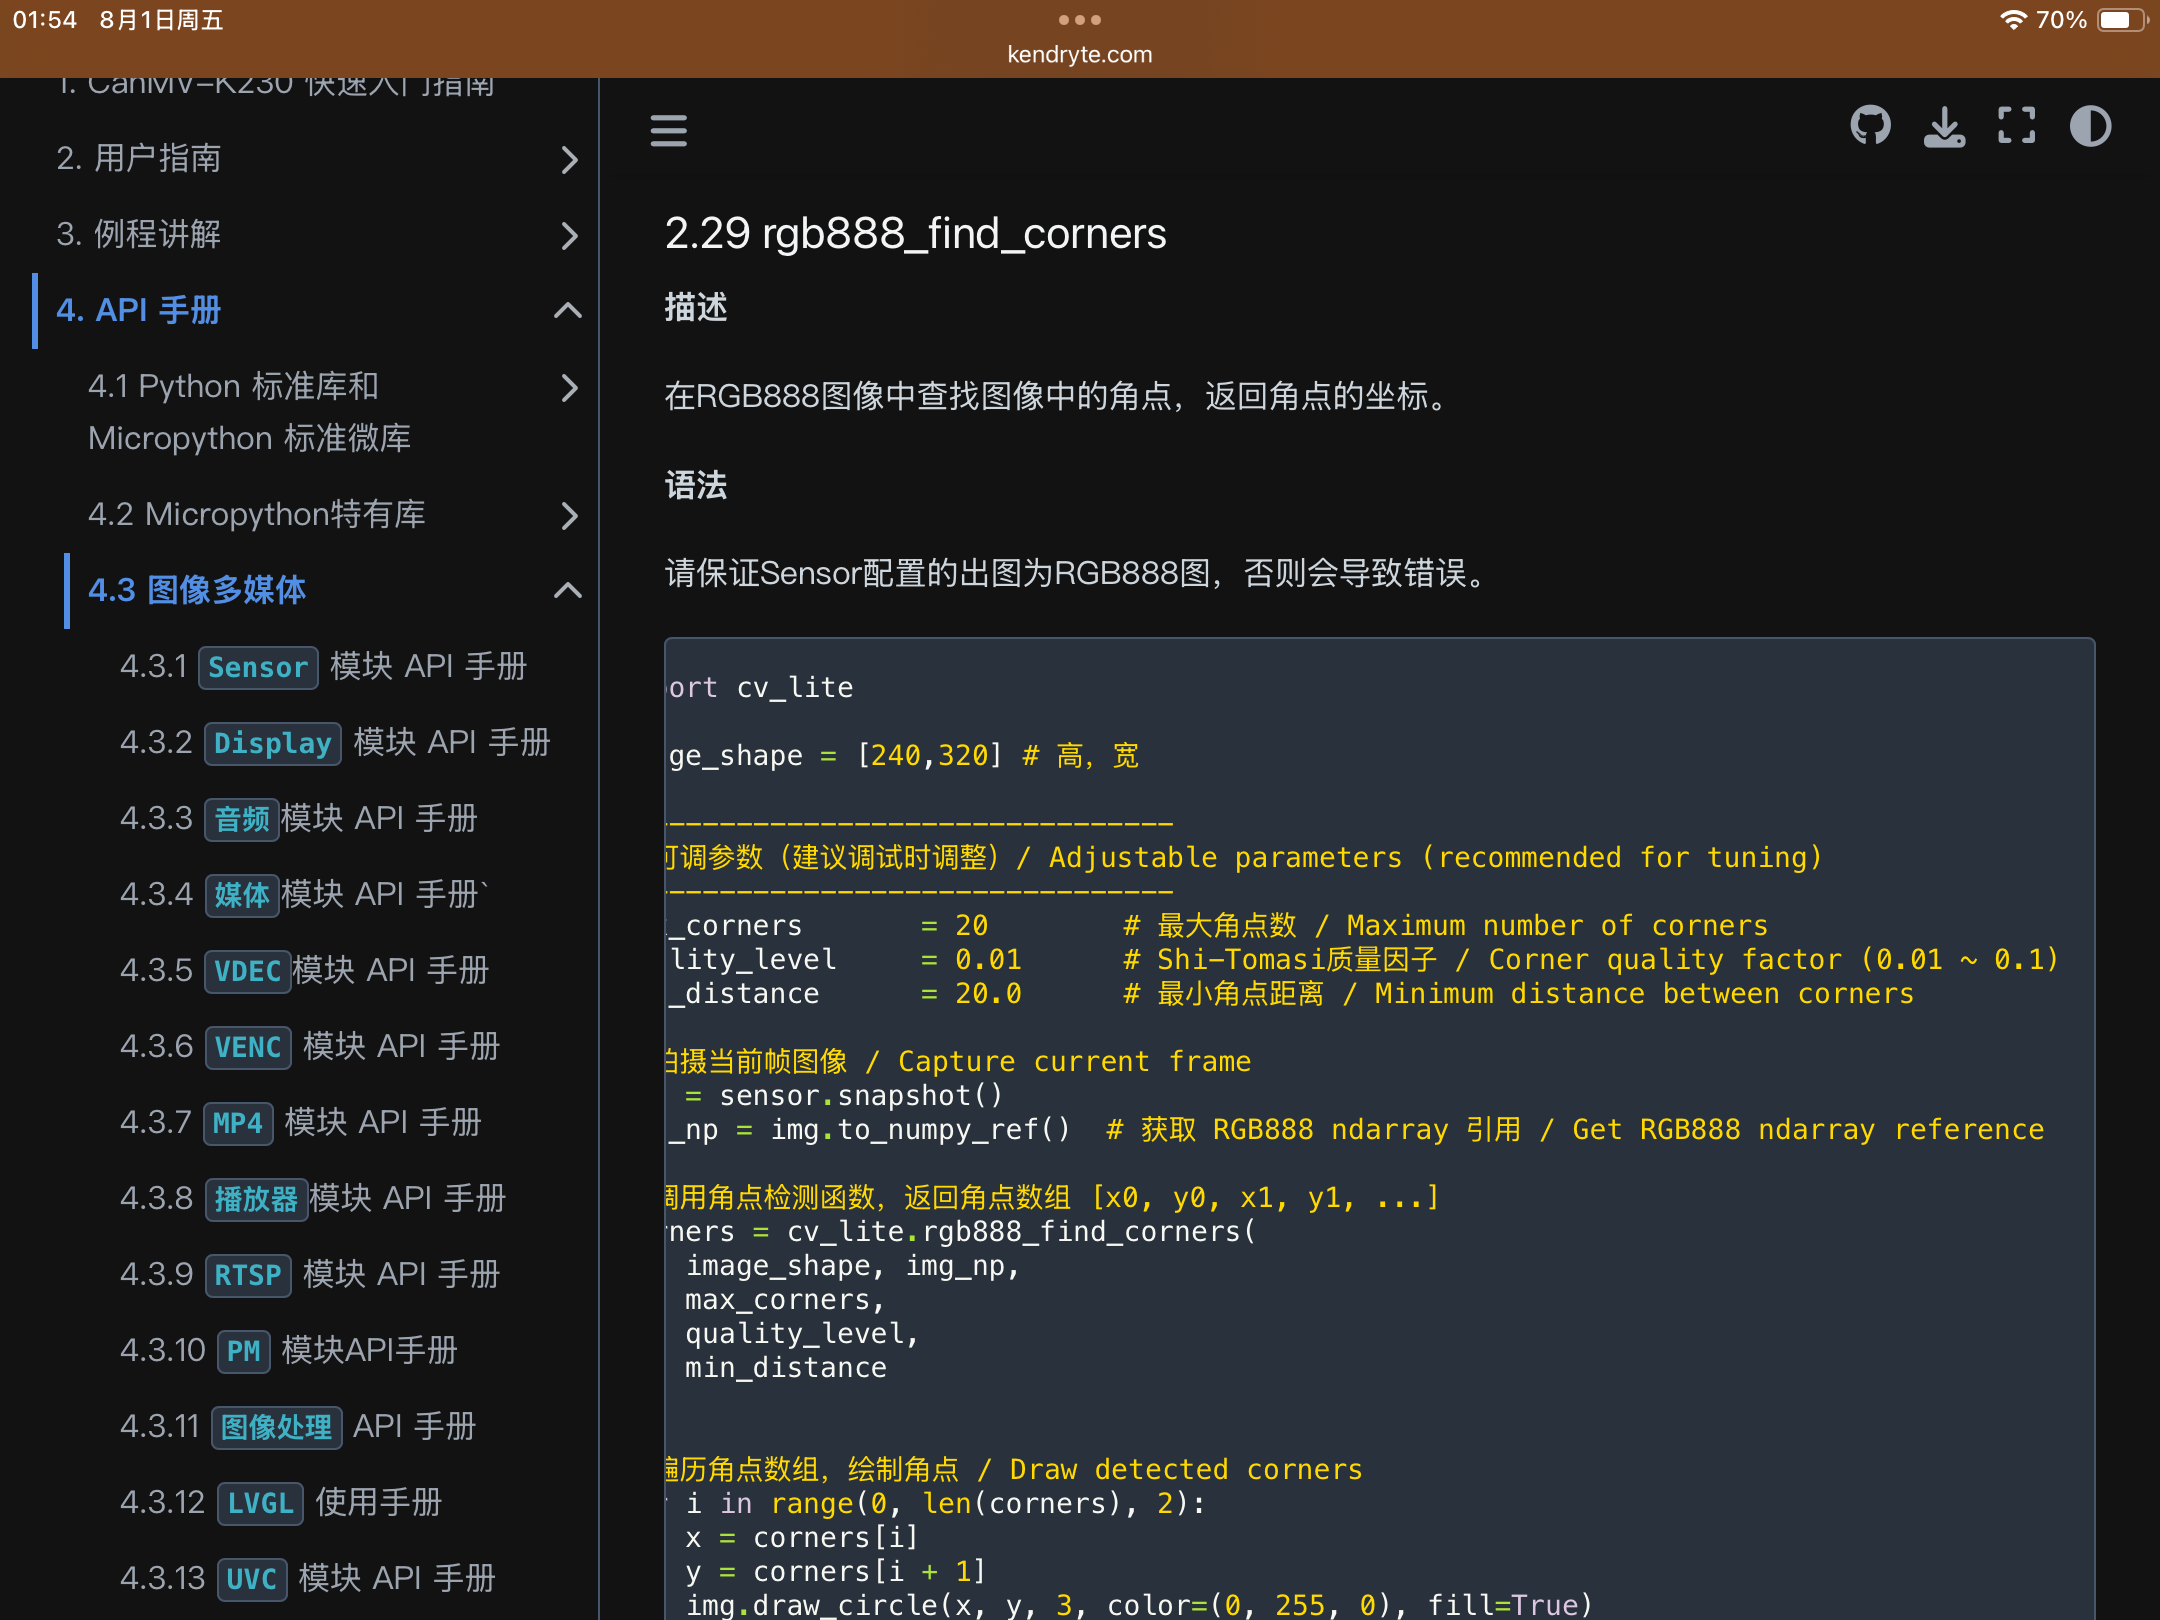The width and height of the screenshot is (2160, 1620).
Task: Enter fullscreen mode icon
Action: [2016, 127]
